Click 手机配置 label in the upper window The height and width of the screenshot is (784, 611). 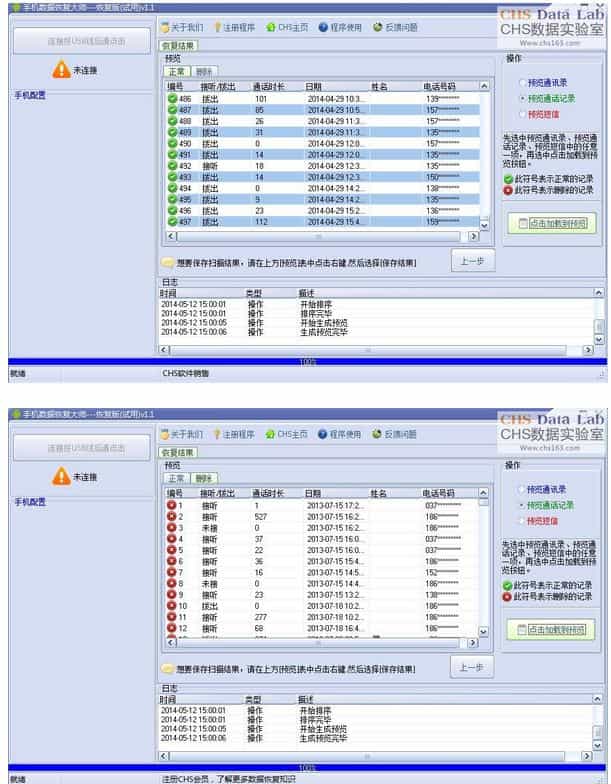click(x=30, y=95)
